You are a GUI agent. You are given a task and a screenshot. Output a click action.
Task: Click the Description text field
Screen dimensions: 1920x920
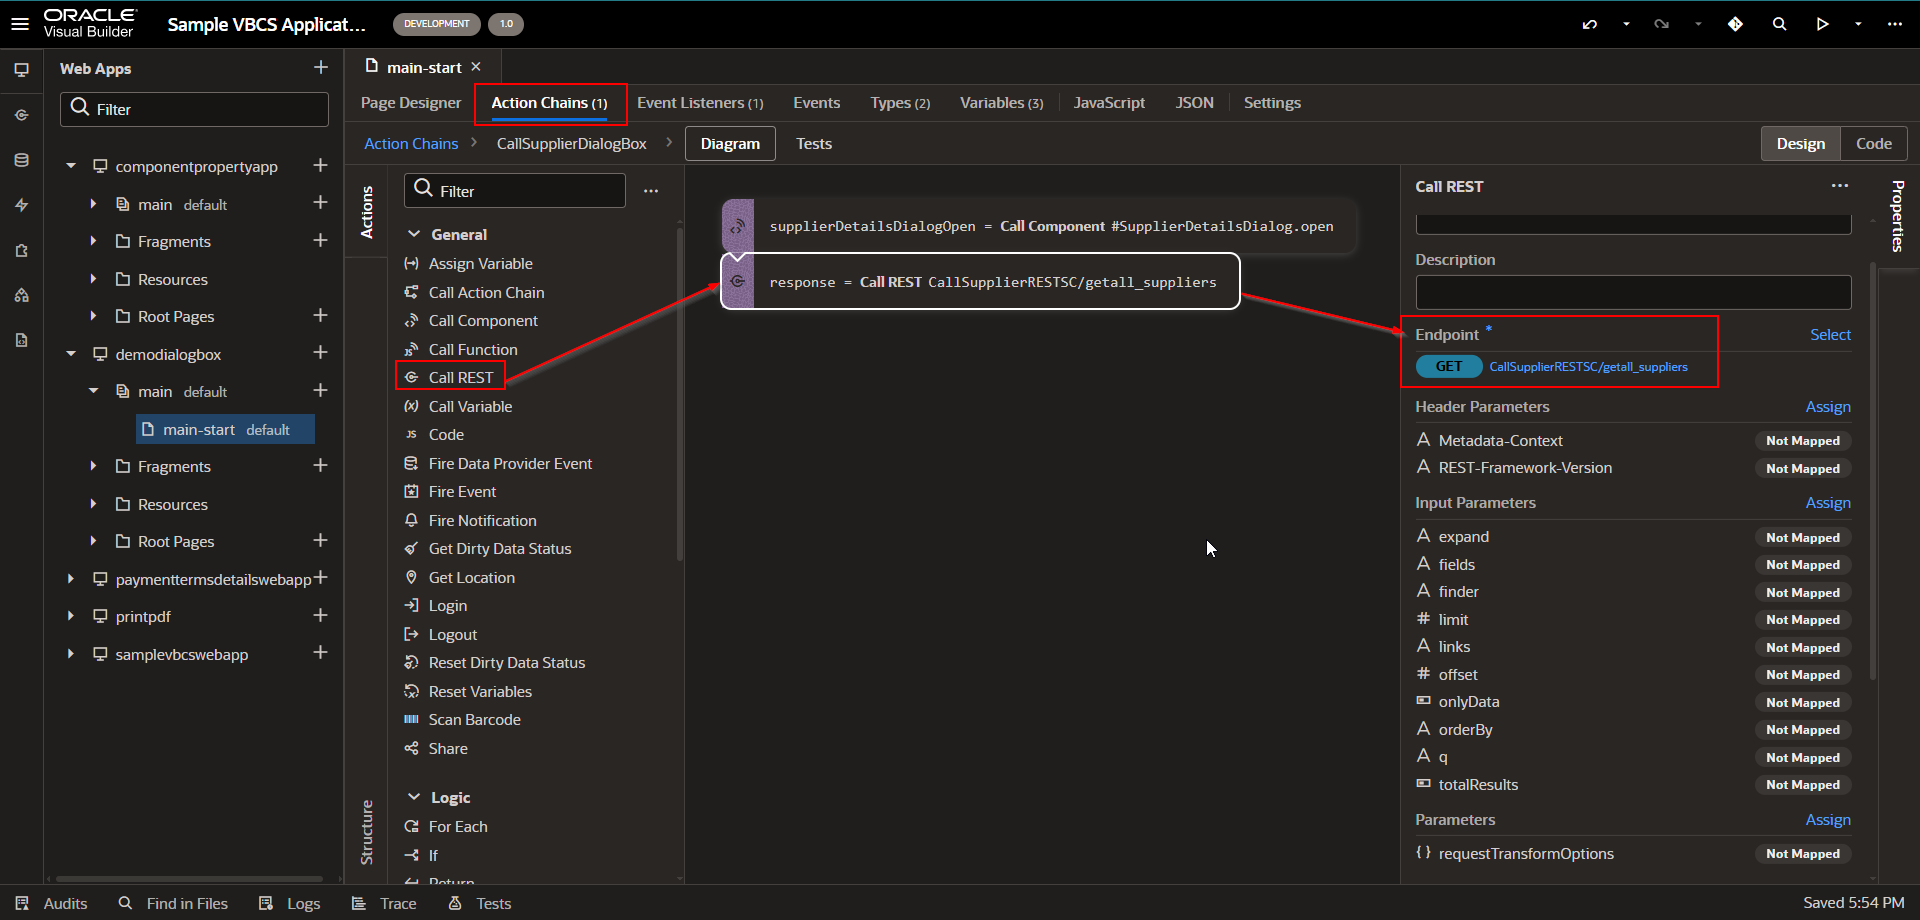point(1633,292)
